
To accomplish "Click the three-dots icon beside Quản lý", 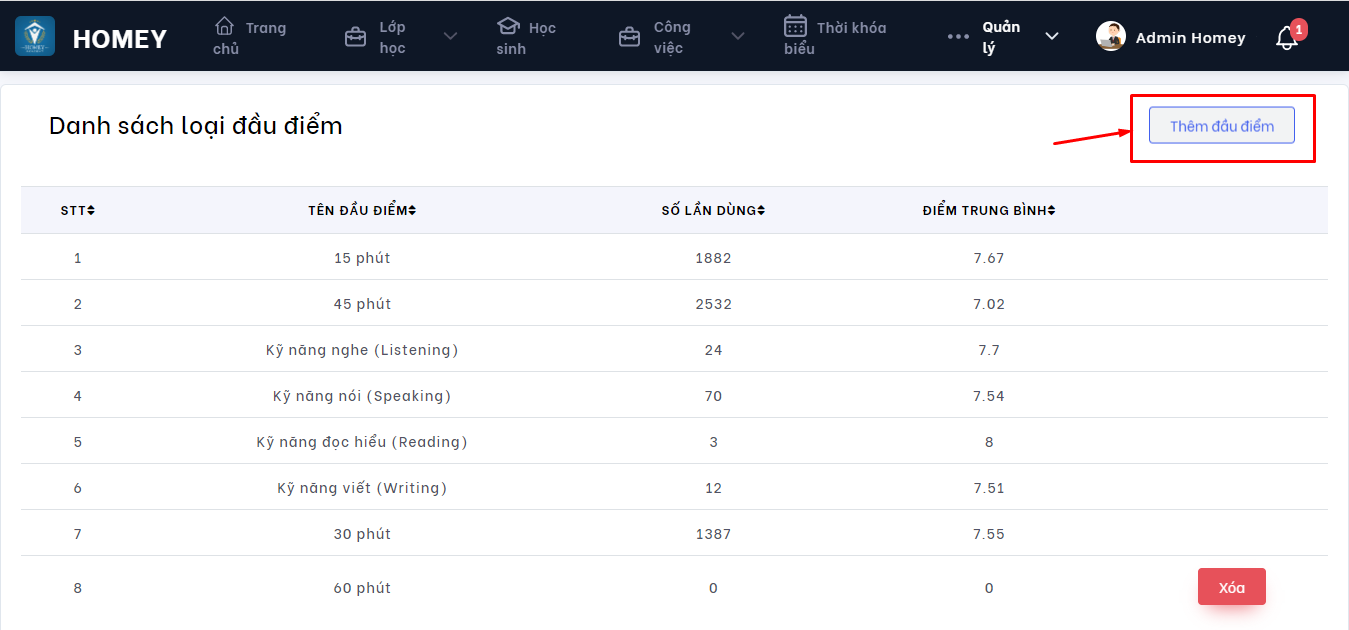I will [x=958, y=37].
